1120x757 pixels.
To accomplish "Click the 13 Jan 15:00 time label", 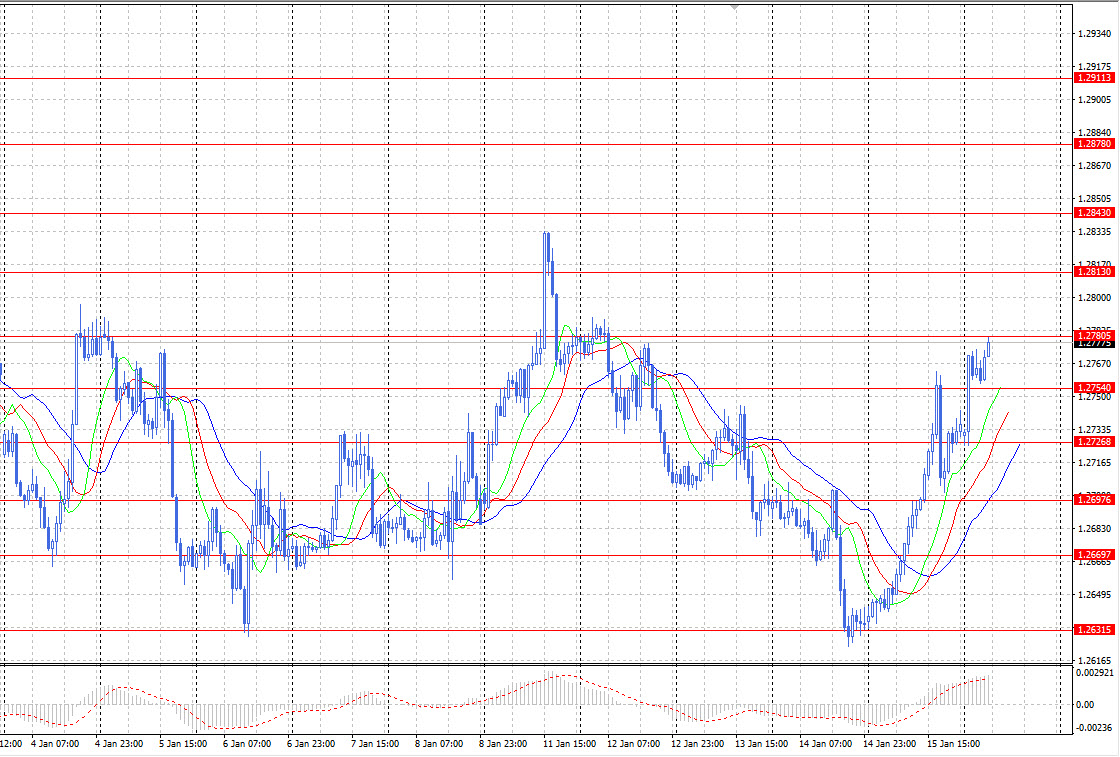I will [762, 744].
